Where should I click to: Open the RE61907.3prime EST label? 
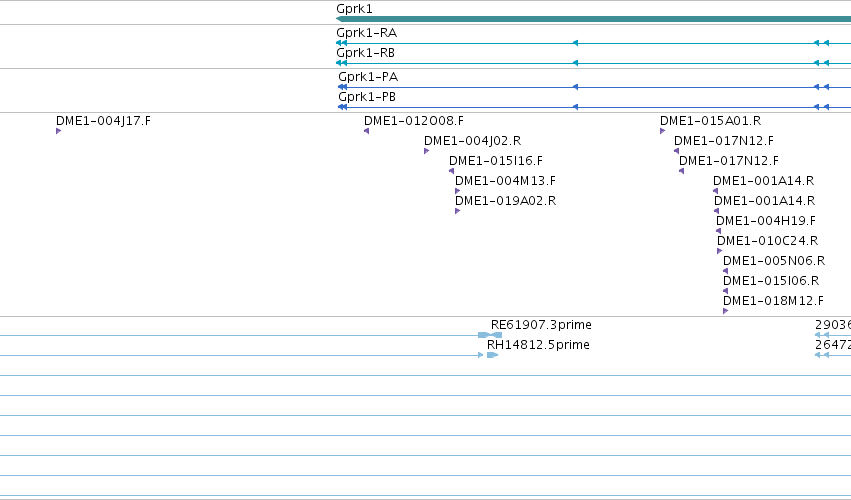[541, 325]
